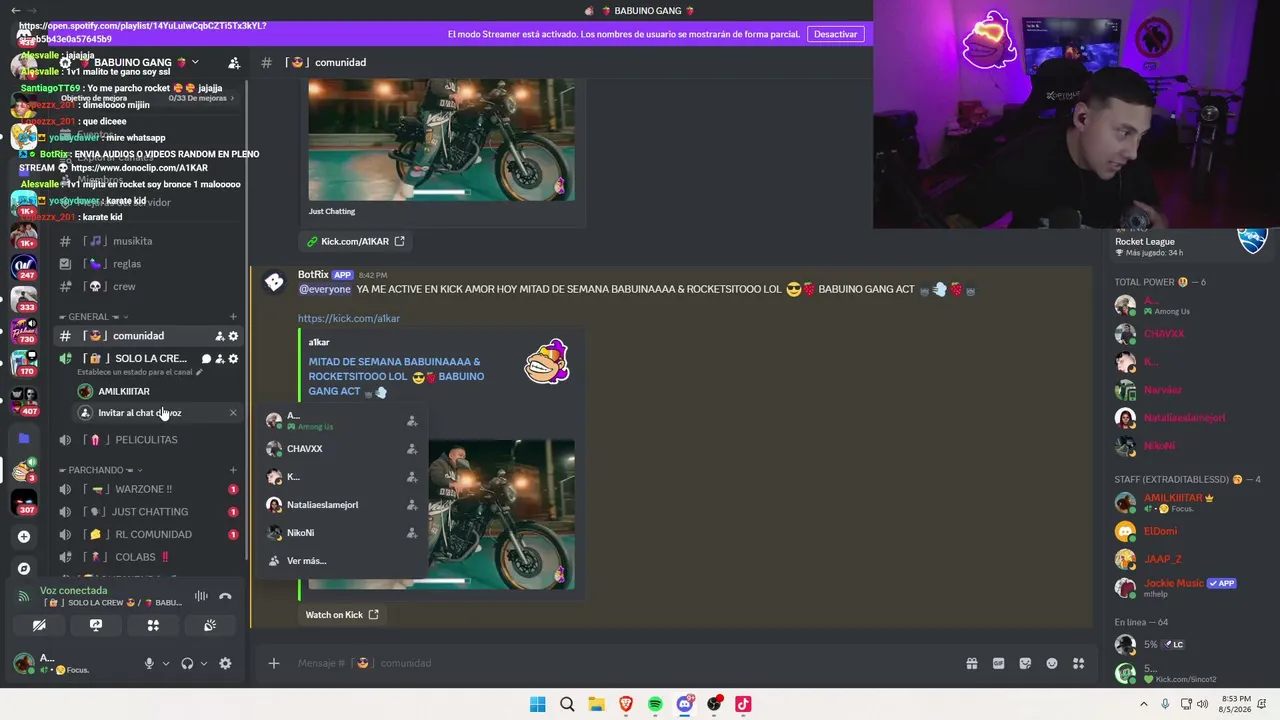Close the Invitar al chat de voz row
1280x720 pixels.
[x=233, y=413]
